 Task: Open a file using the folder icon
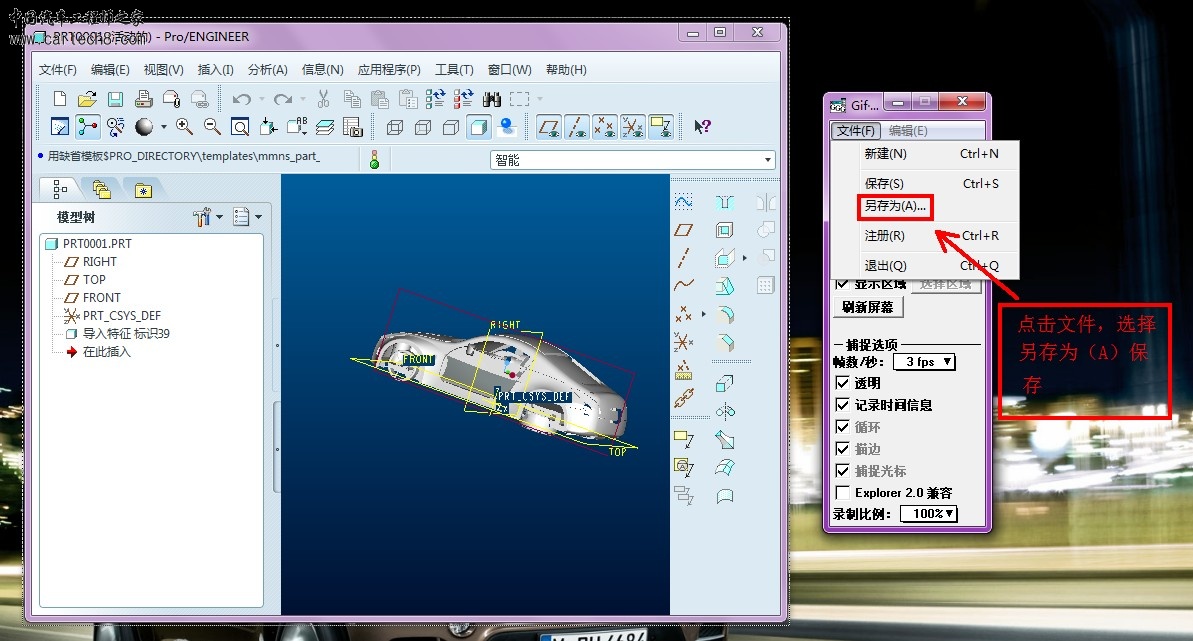point(87,99)
